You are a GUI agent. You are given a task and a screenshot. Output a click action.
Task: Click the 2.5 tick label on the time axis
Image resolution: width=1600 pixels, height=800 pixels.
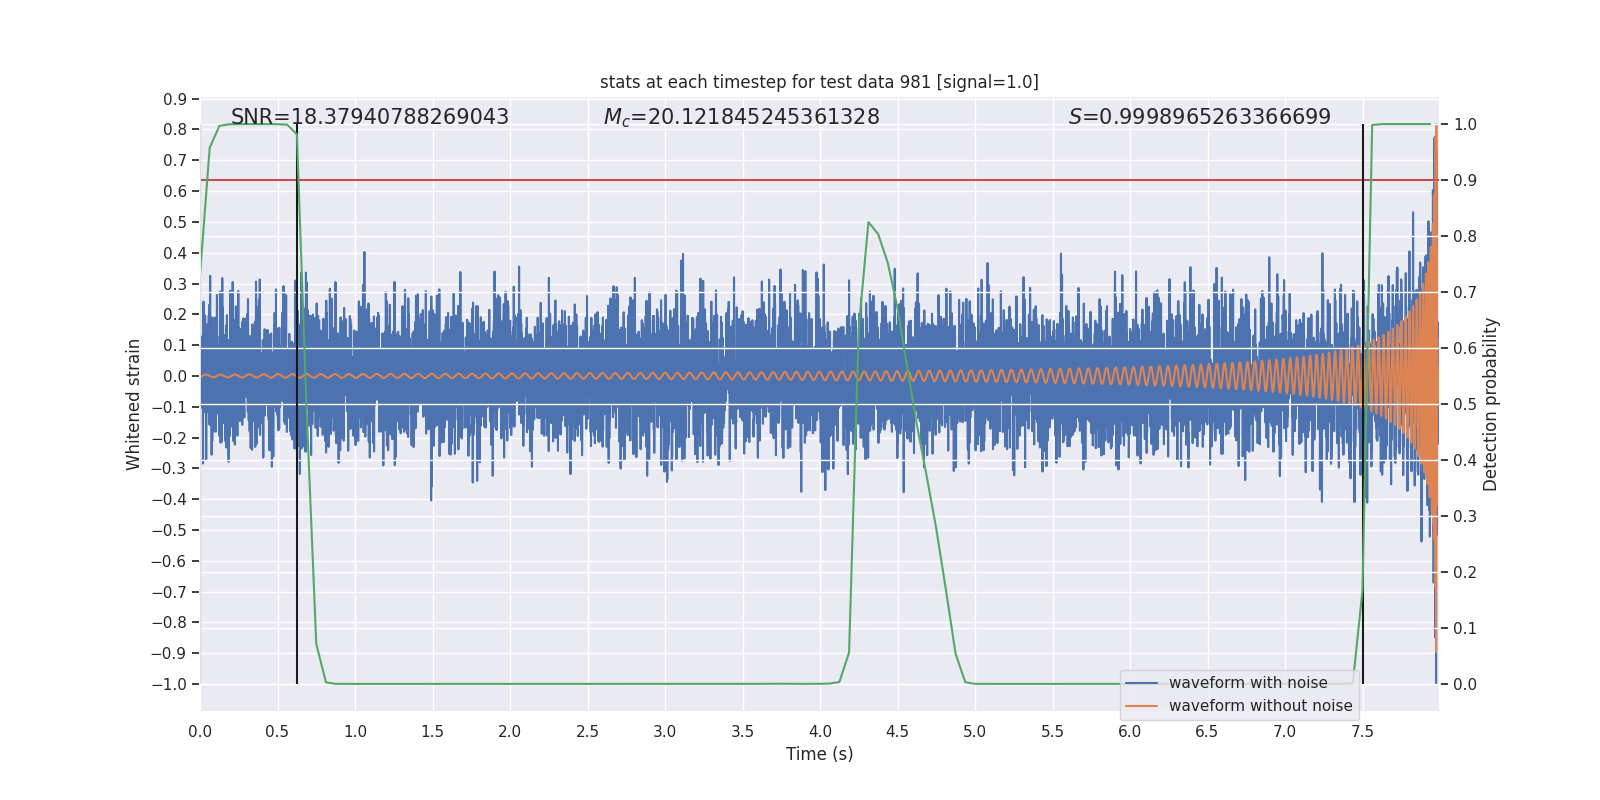(x=587, y=731)
